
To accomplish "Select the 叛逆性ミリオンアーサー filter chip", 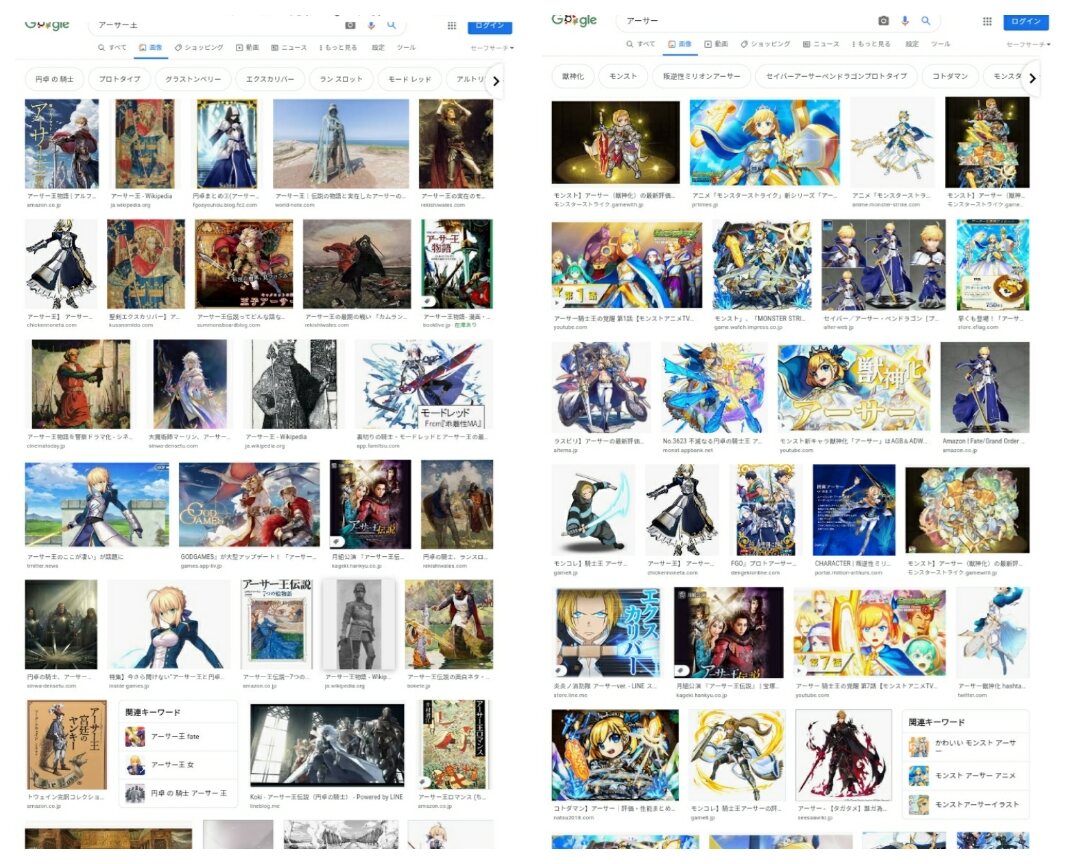I will point(698,76).
